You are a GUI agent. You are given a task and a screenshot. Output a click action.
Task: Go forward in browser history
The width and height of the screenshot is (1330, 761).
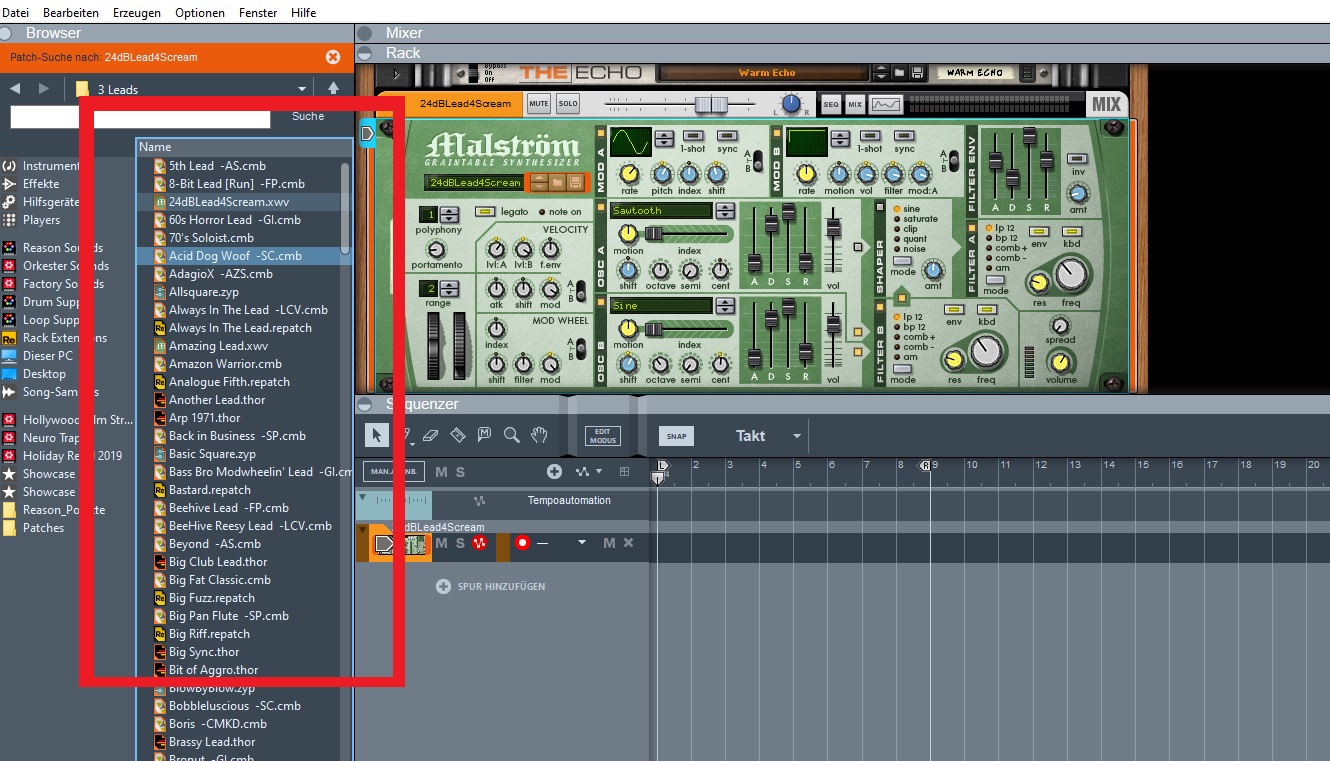(x=43, y=89)
